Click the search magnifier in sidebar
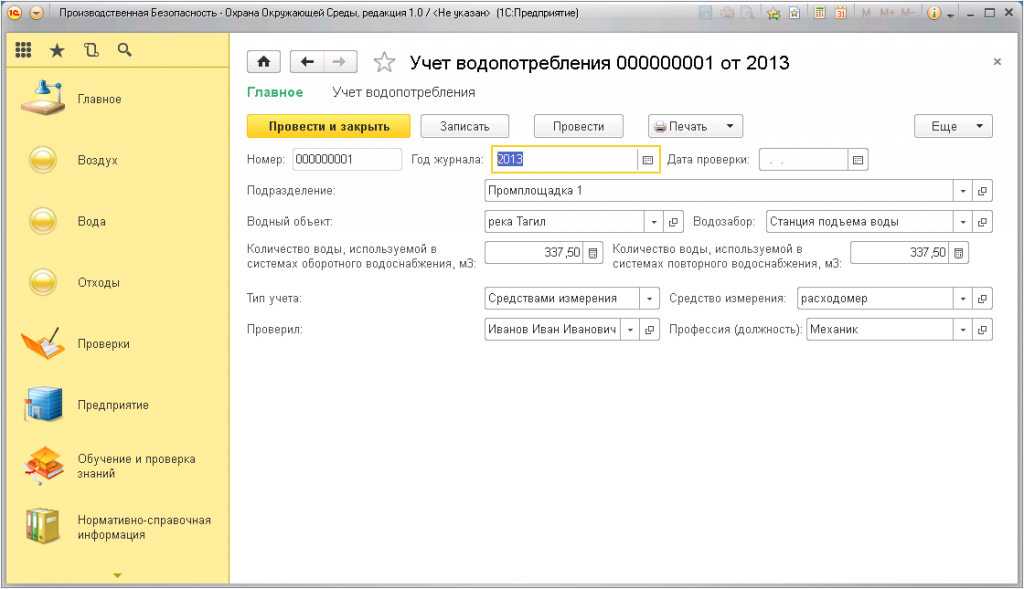The image size is (1024, 589). (125, 50)
